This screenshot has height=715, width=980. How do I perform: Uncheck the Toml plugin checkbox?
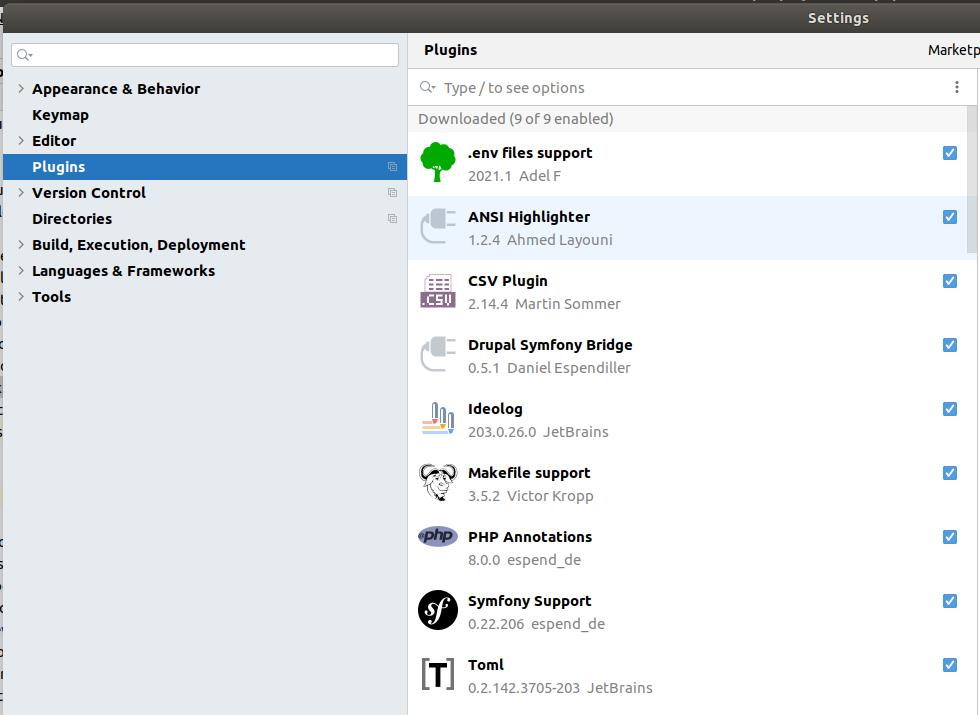click(x=950, y=665)
